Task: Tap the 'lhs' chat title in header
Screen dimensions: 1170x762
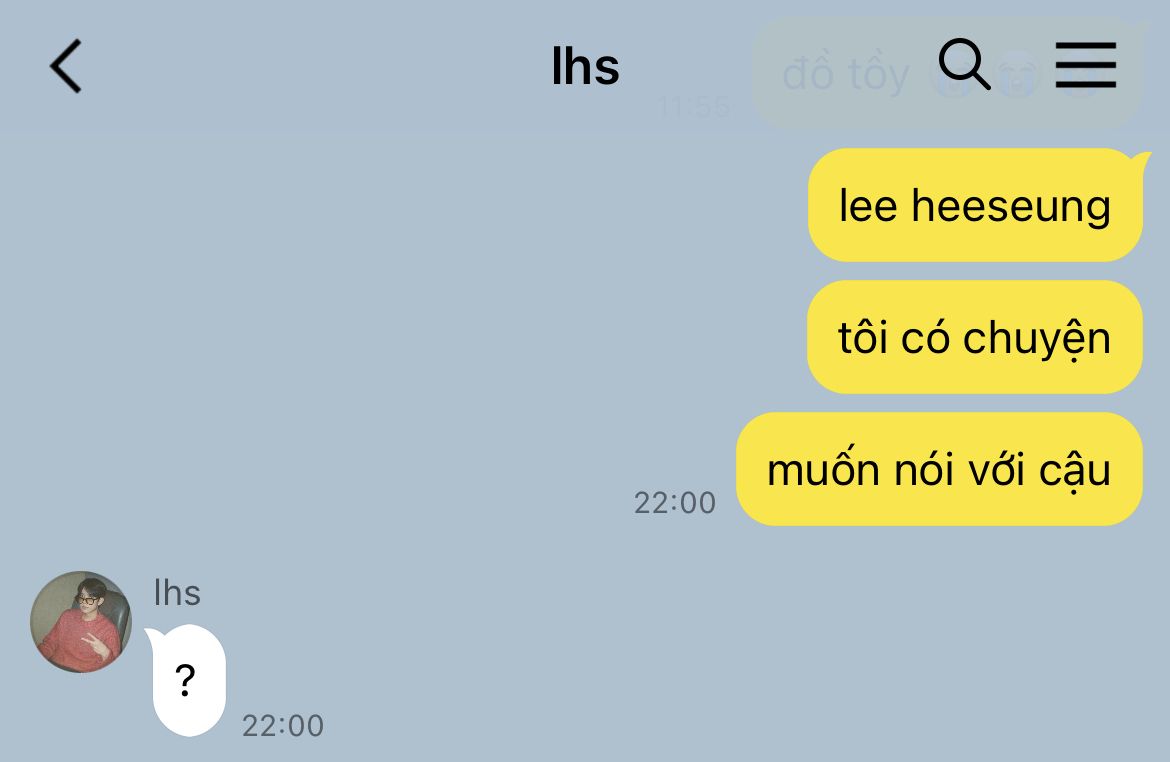Action: coord(585,66)
